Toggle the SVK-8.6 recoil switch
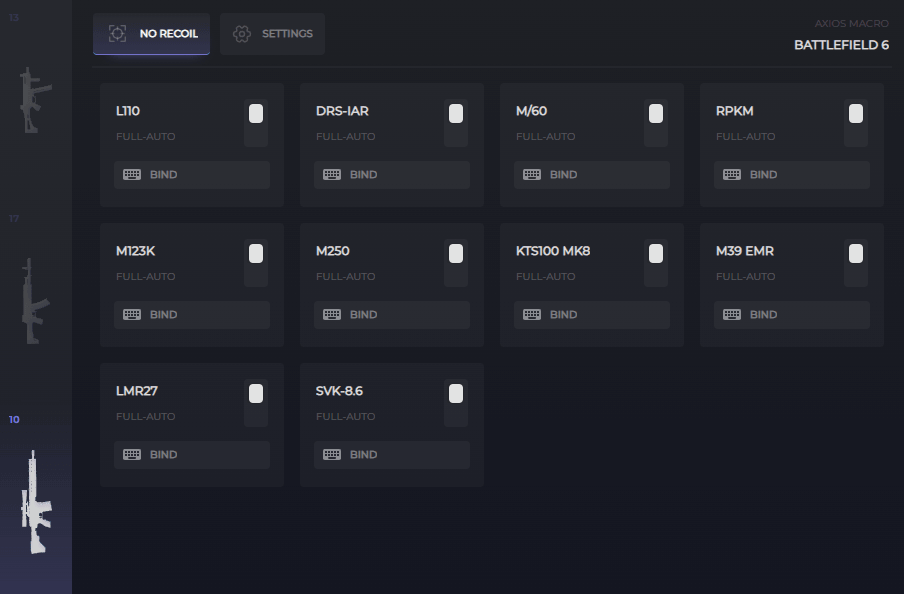 pyautogui.click(x=456, y=404)
